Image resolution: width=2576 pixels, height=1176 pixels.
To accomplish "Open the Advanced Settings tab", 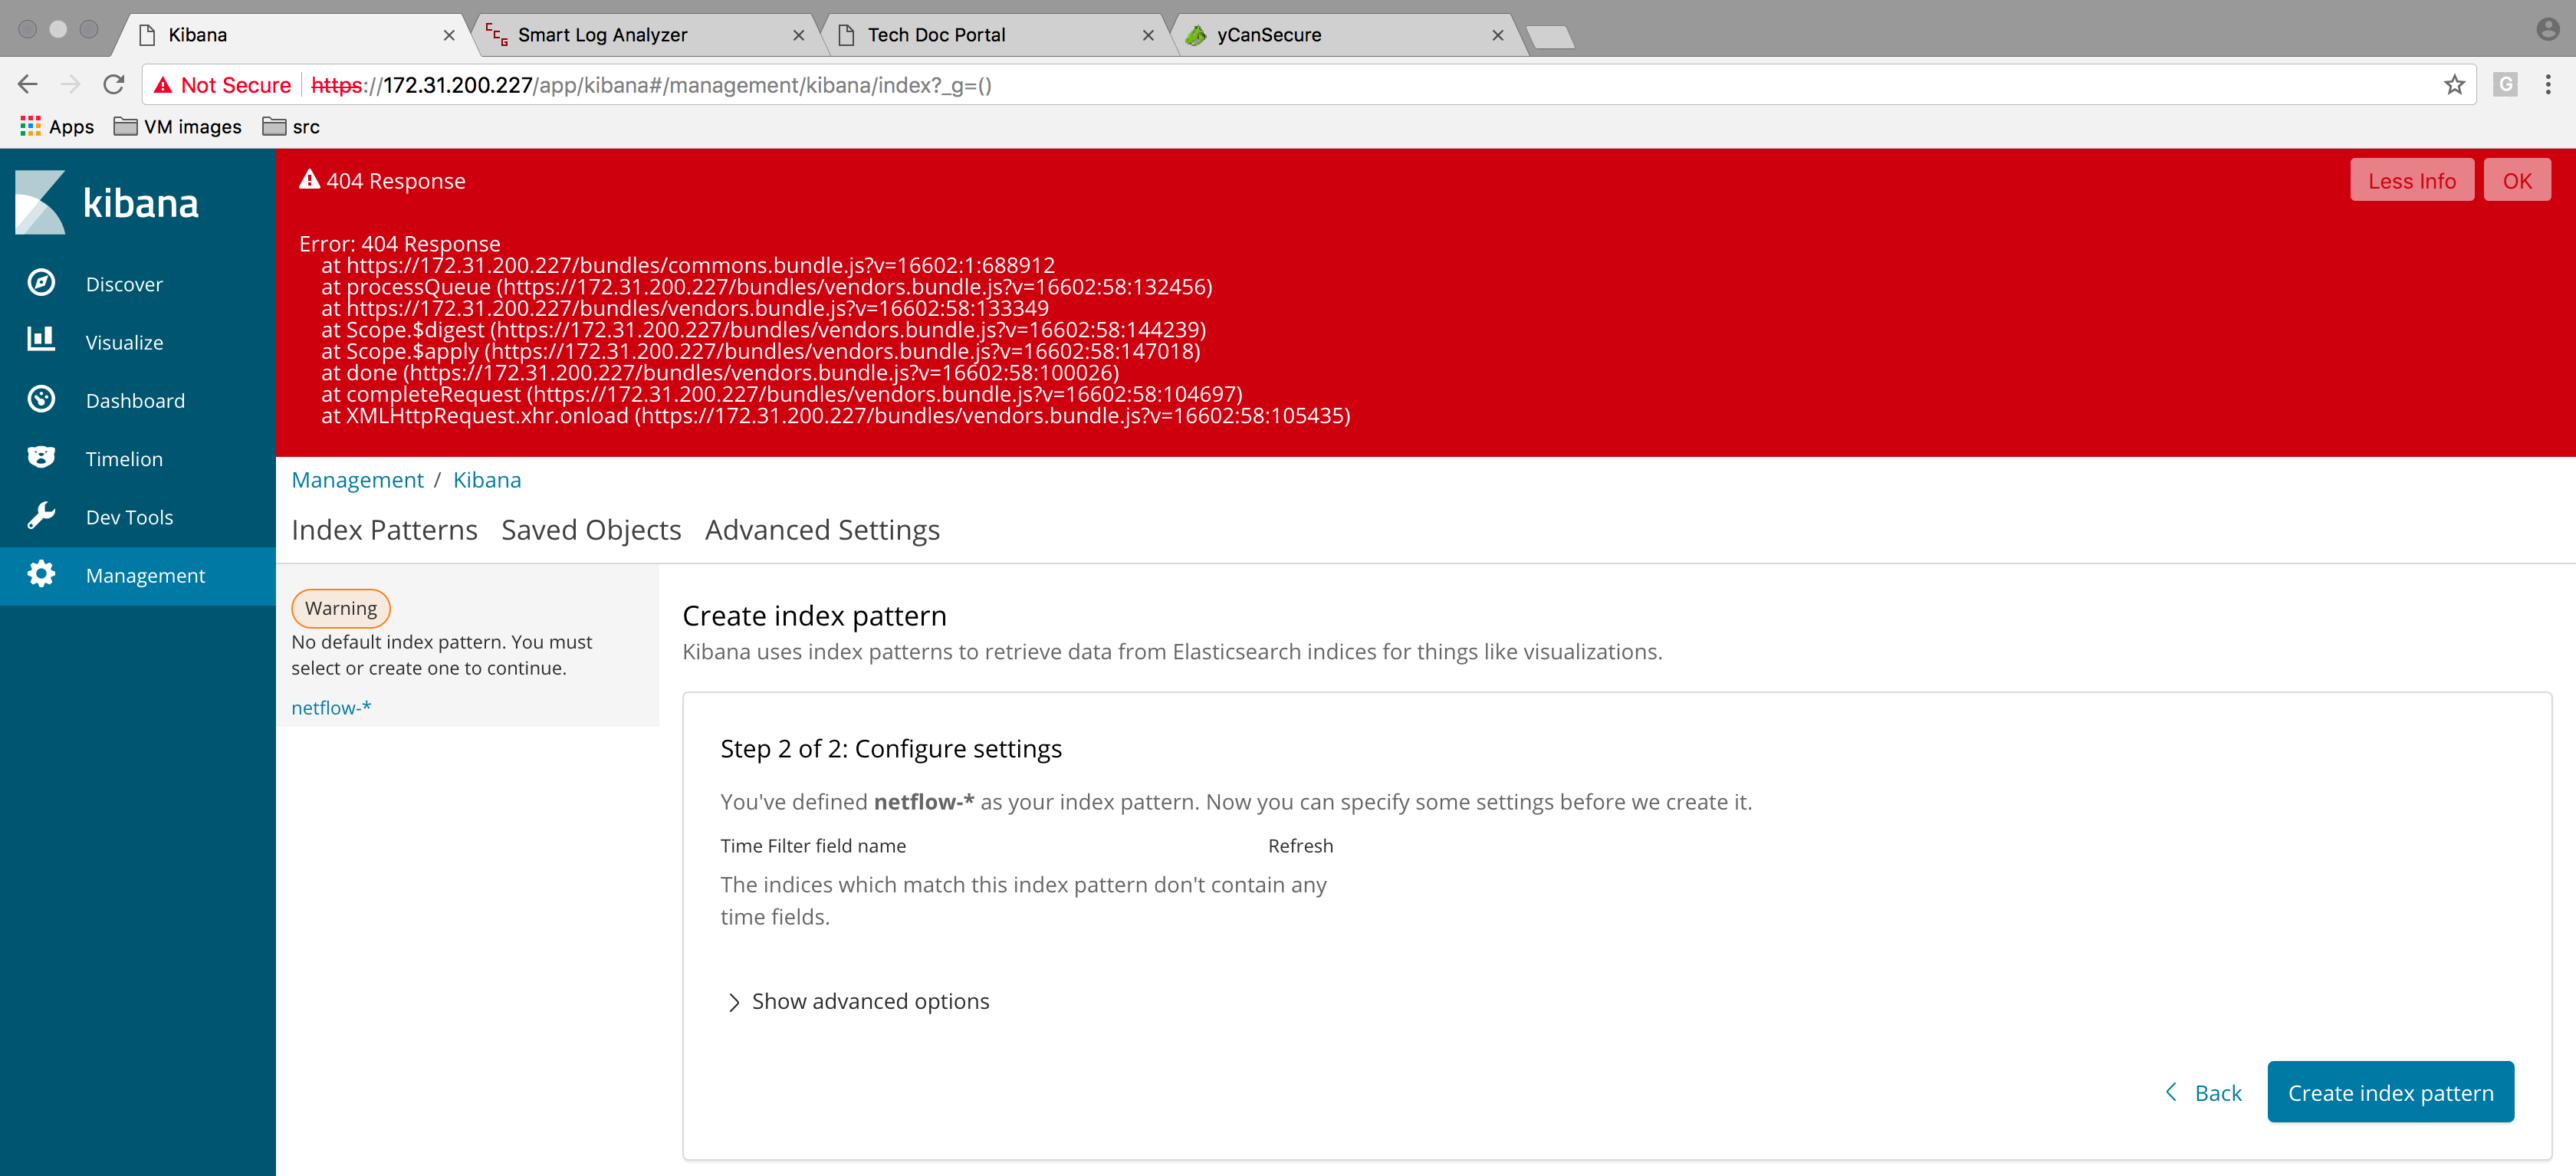I will click(x=821, y=530).
